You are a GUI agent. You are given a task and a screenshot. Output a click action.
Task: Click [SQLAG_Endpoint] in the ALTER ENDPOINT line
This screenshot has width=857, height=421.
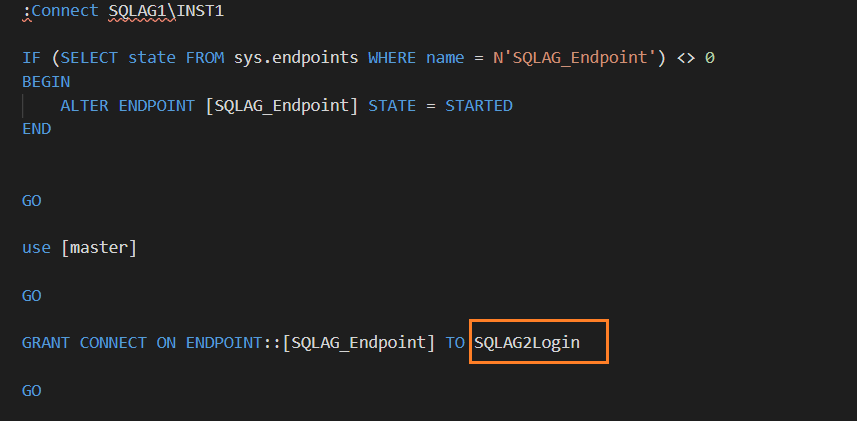(281, 105)
